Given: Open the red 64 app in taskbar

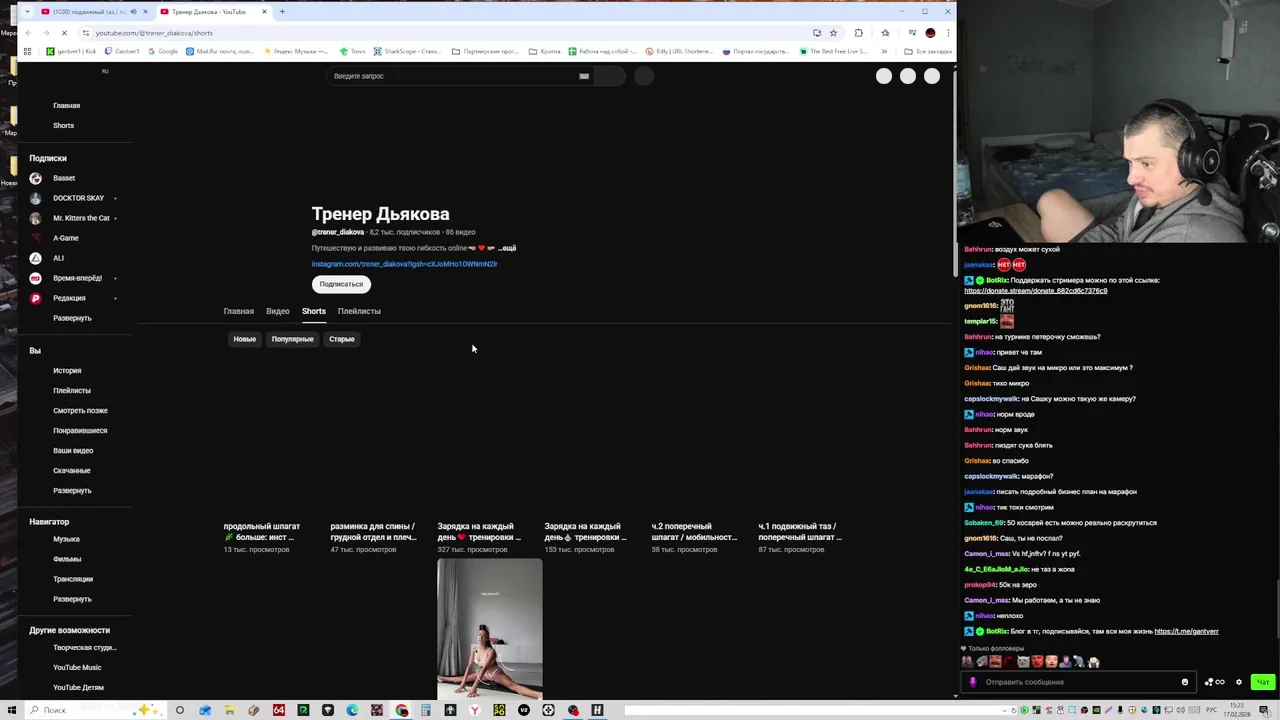Looking at the screenshot, I should coord(278,710).
